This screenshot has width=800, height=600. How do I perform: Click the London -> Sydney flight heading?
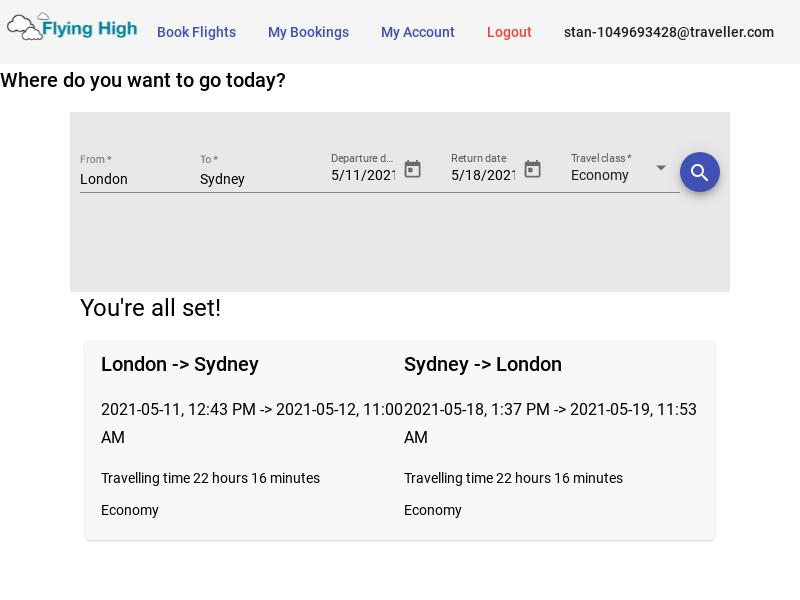[x=180, y=364]
